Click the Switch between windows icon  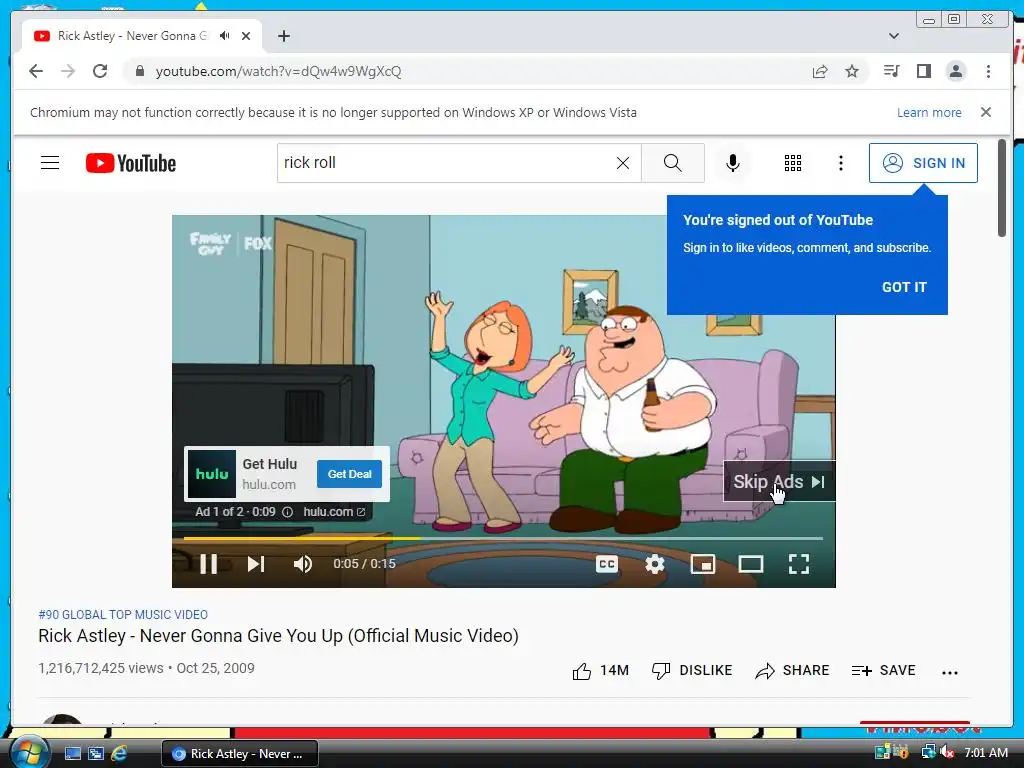point(96,754)
